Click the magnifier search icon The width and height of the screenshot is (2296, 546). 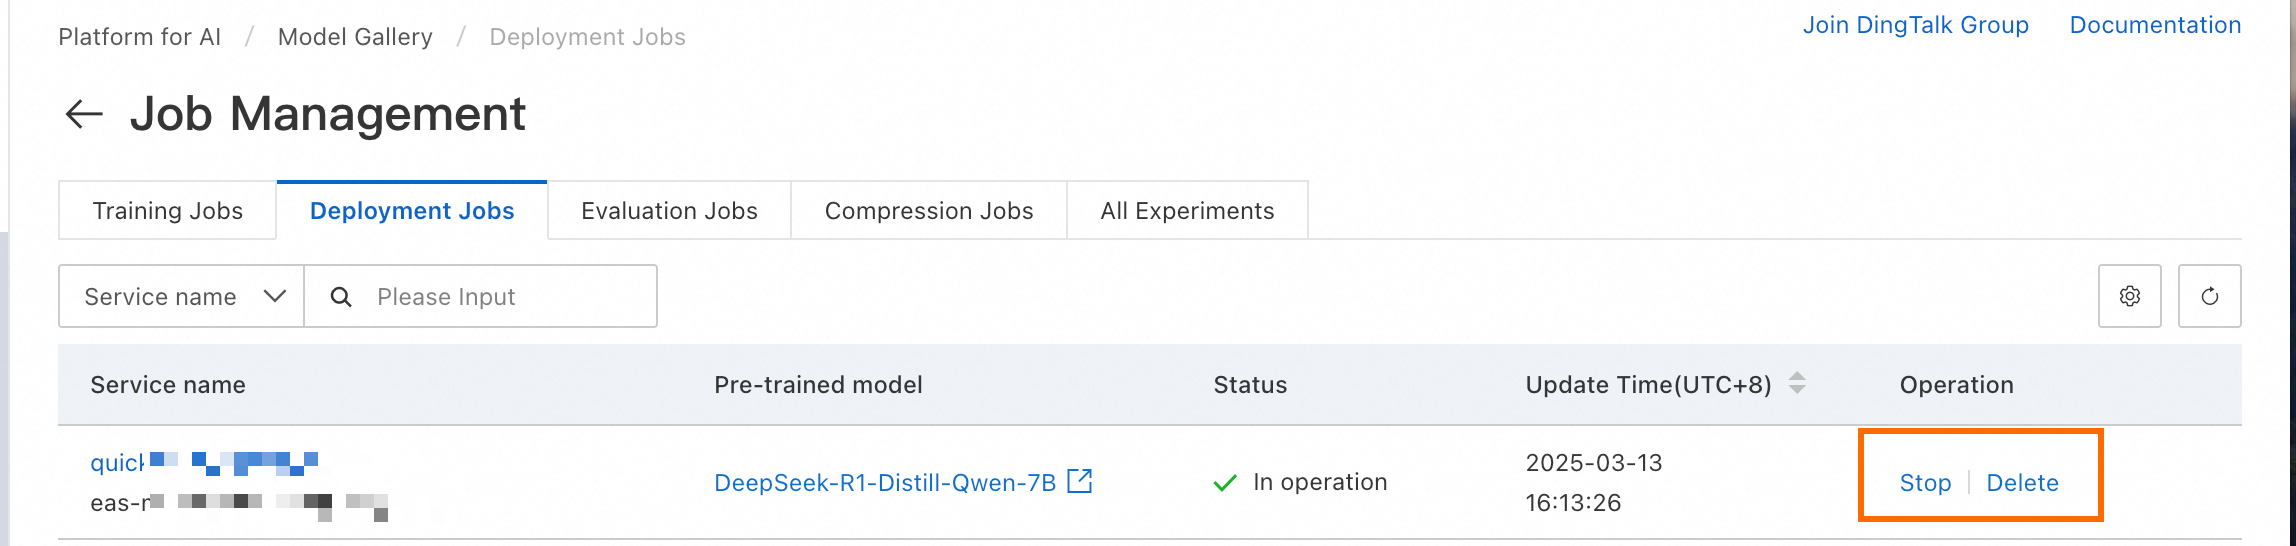click(x=341, y=297)
